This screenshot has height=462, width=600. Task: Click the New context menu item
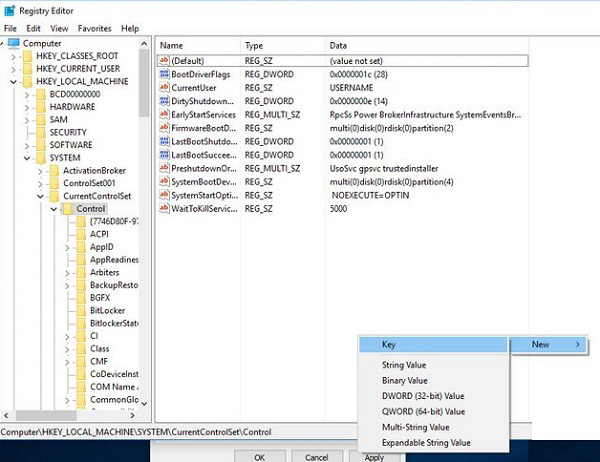coord(549,344)
